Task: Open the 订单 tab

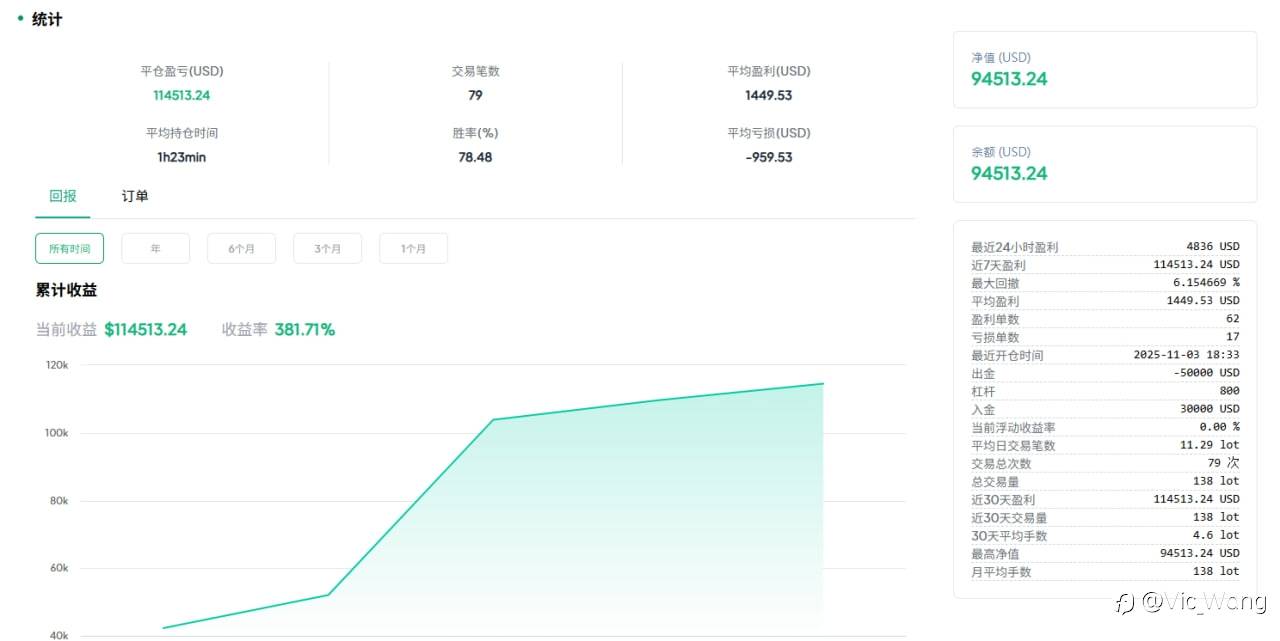Action: [135, 196]
